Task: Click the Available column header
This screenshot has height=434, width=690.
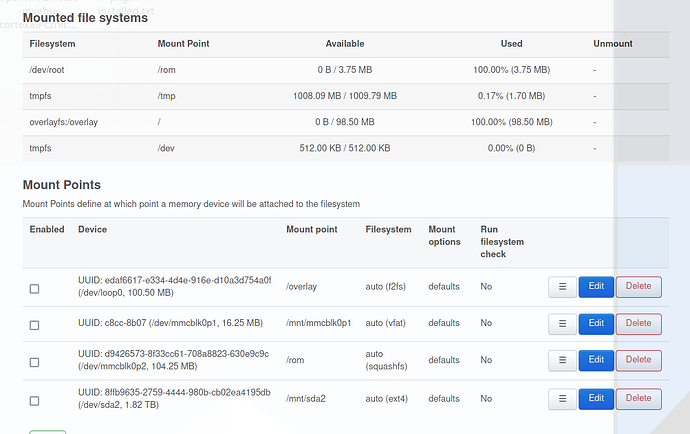Action: pos(345,44)
